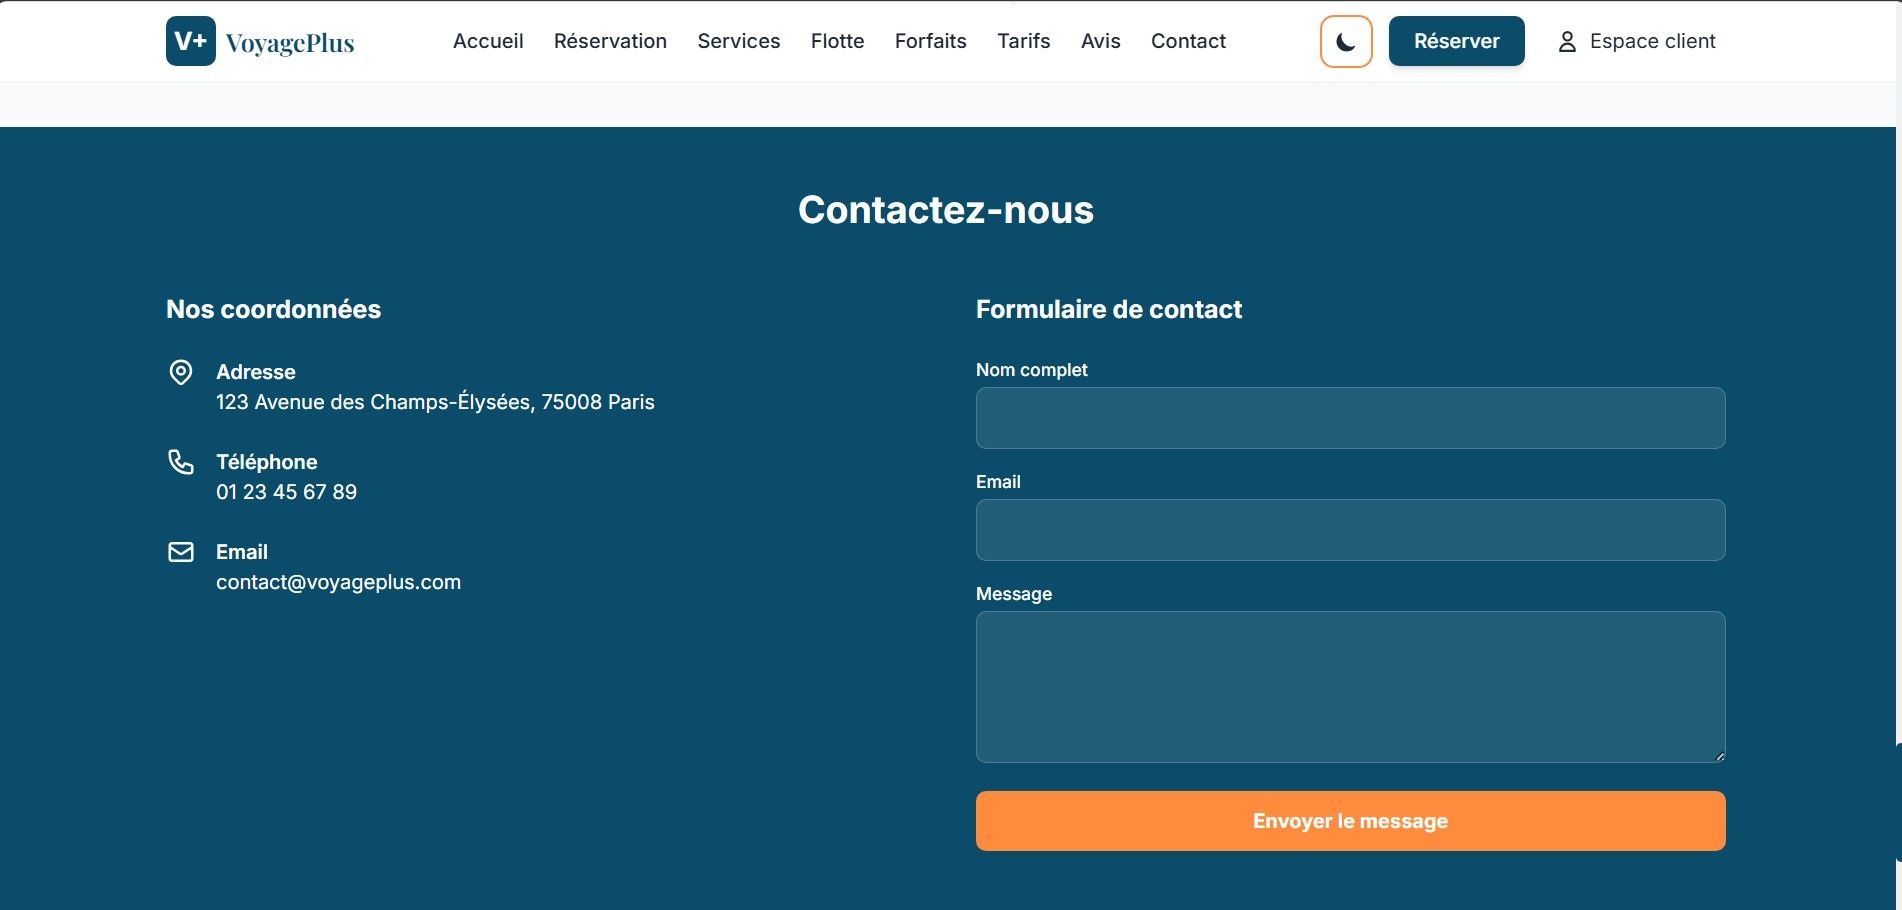Click the V+ VoyagePlus logo icon
The image size is (1902, 910).
click(191, 41)
